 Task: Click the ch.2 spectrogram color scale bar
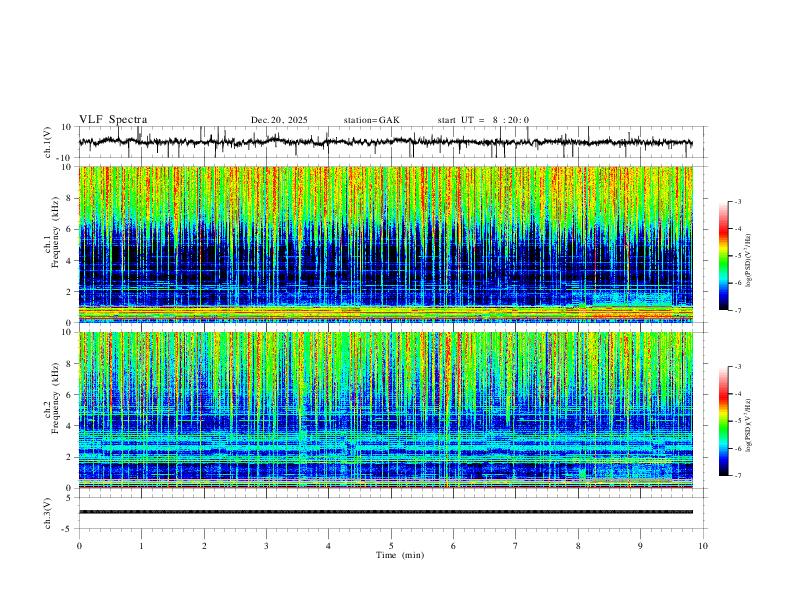pyautogui.click(x=724, y=421)
